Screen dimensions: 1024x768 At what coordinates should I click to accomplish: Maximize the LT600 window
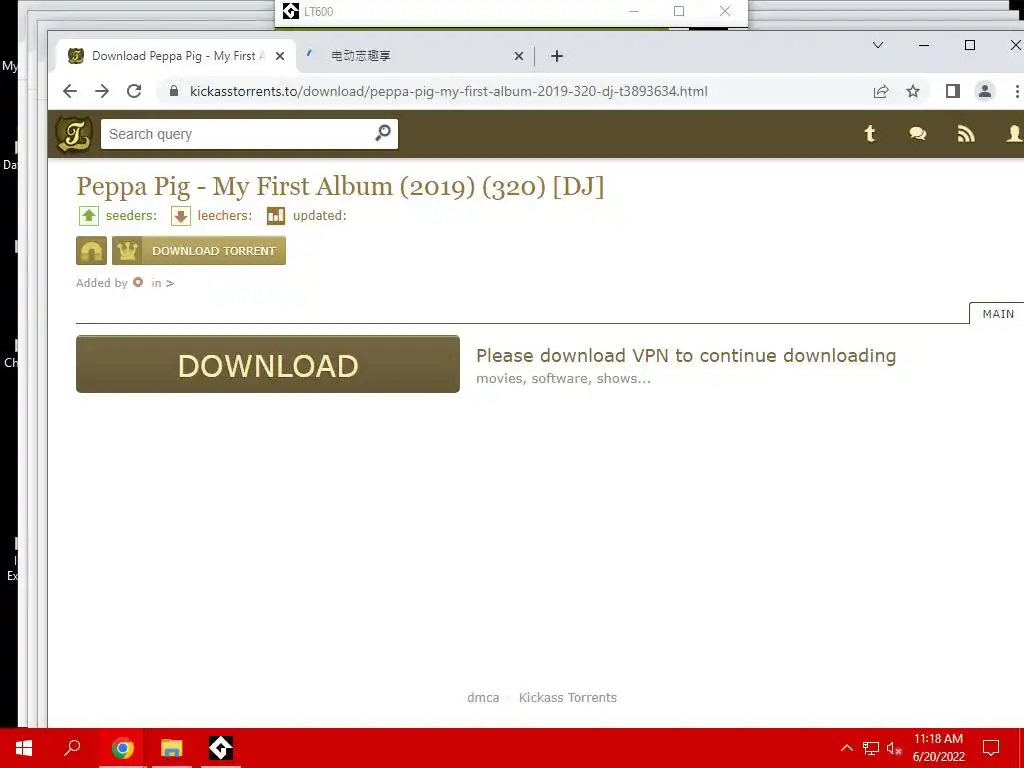[x=679, y=11]
